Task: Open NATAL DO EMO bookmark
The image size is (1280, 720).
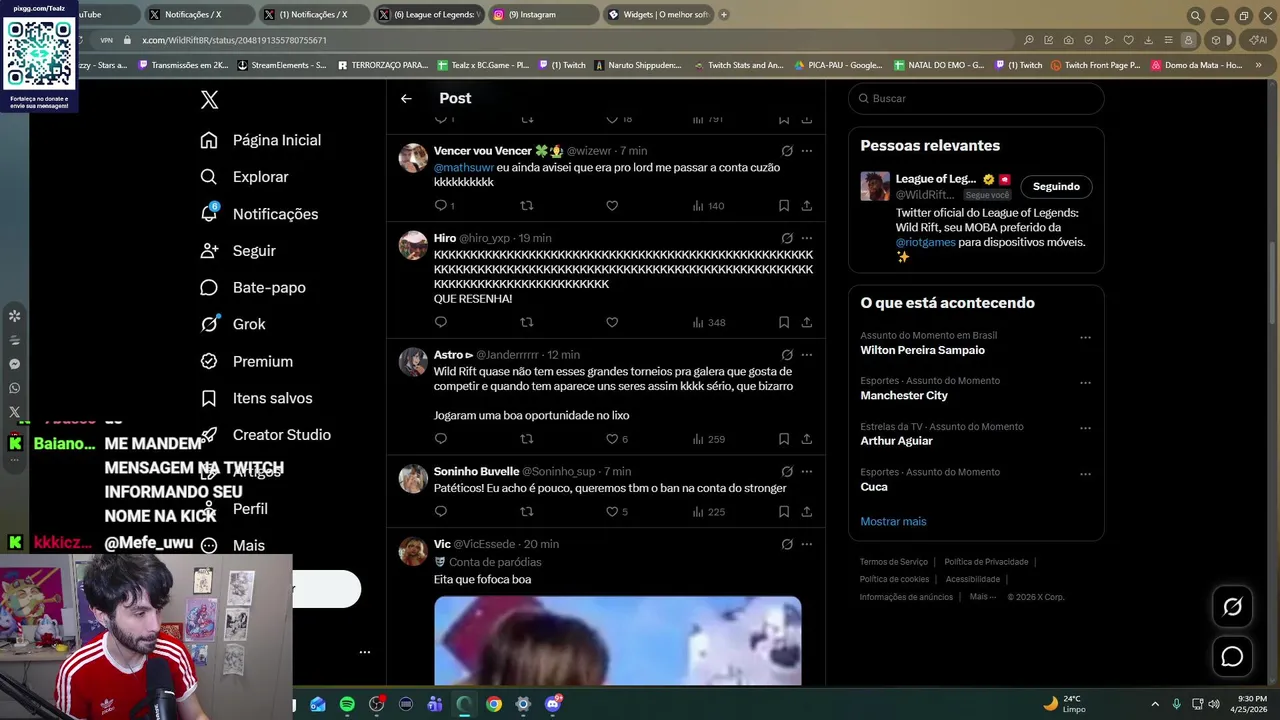Action: click(x=940, y=65)
